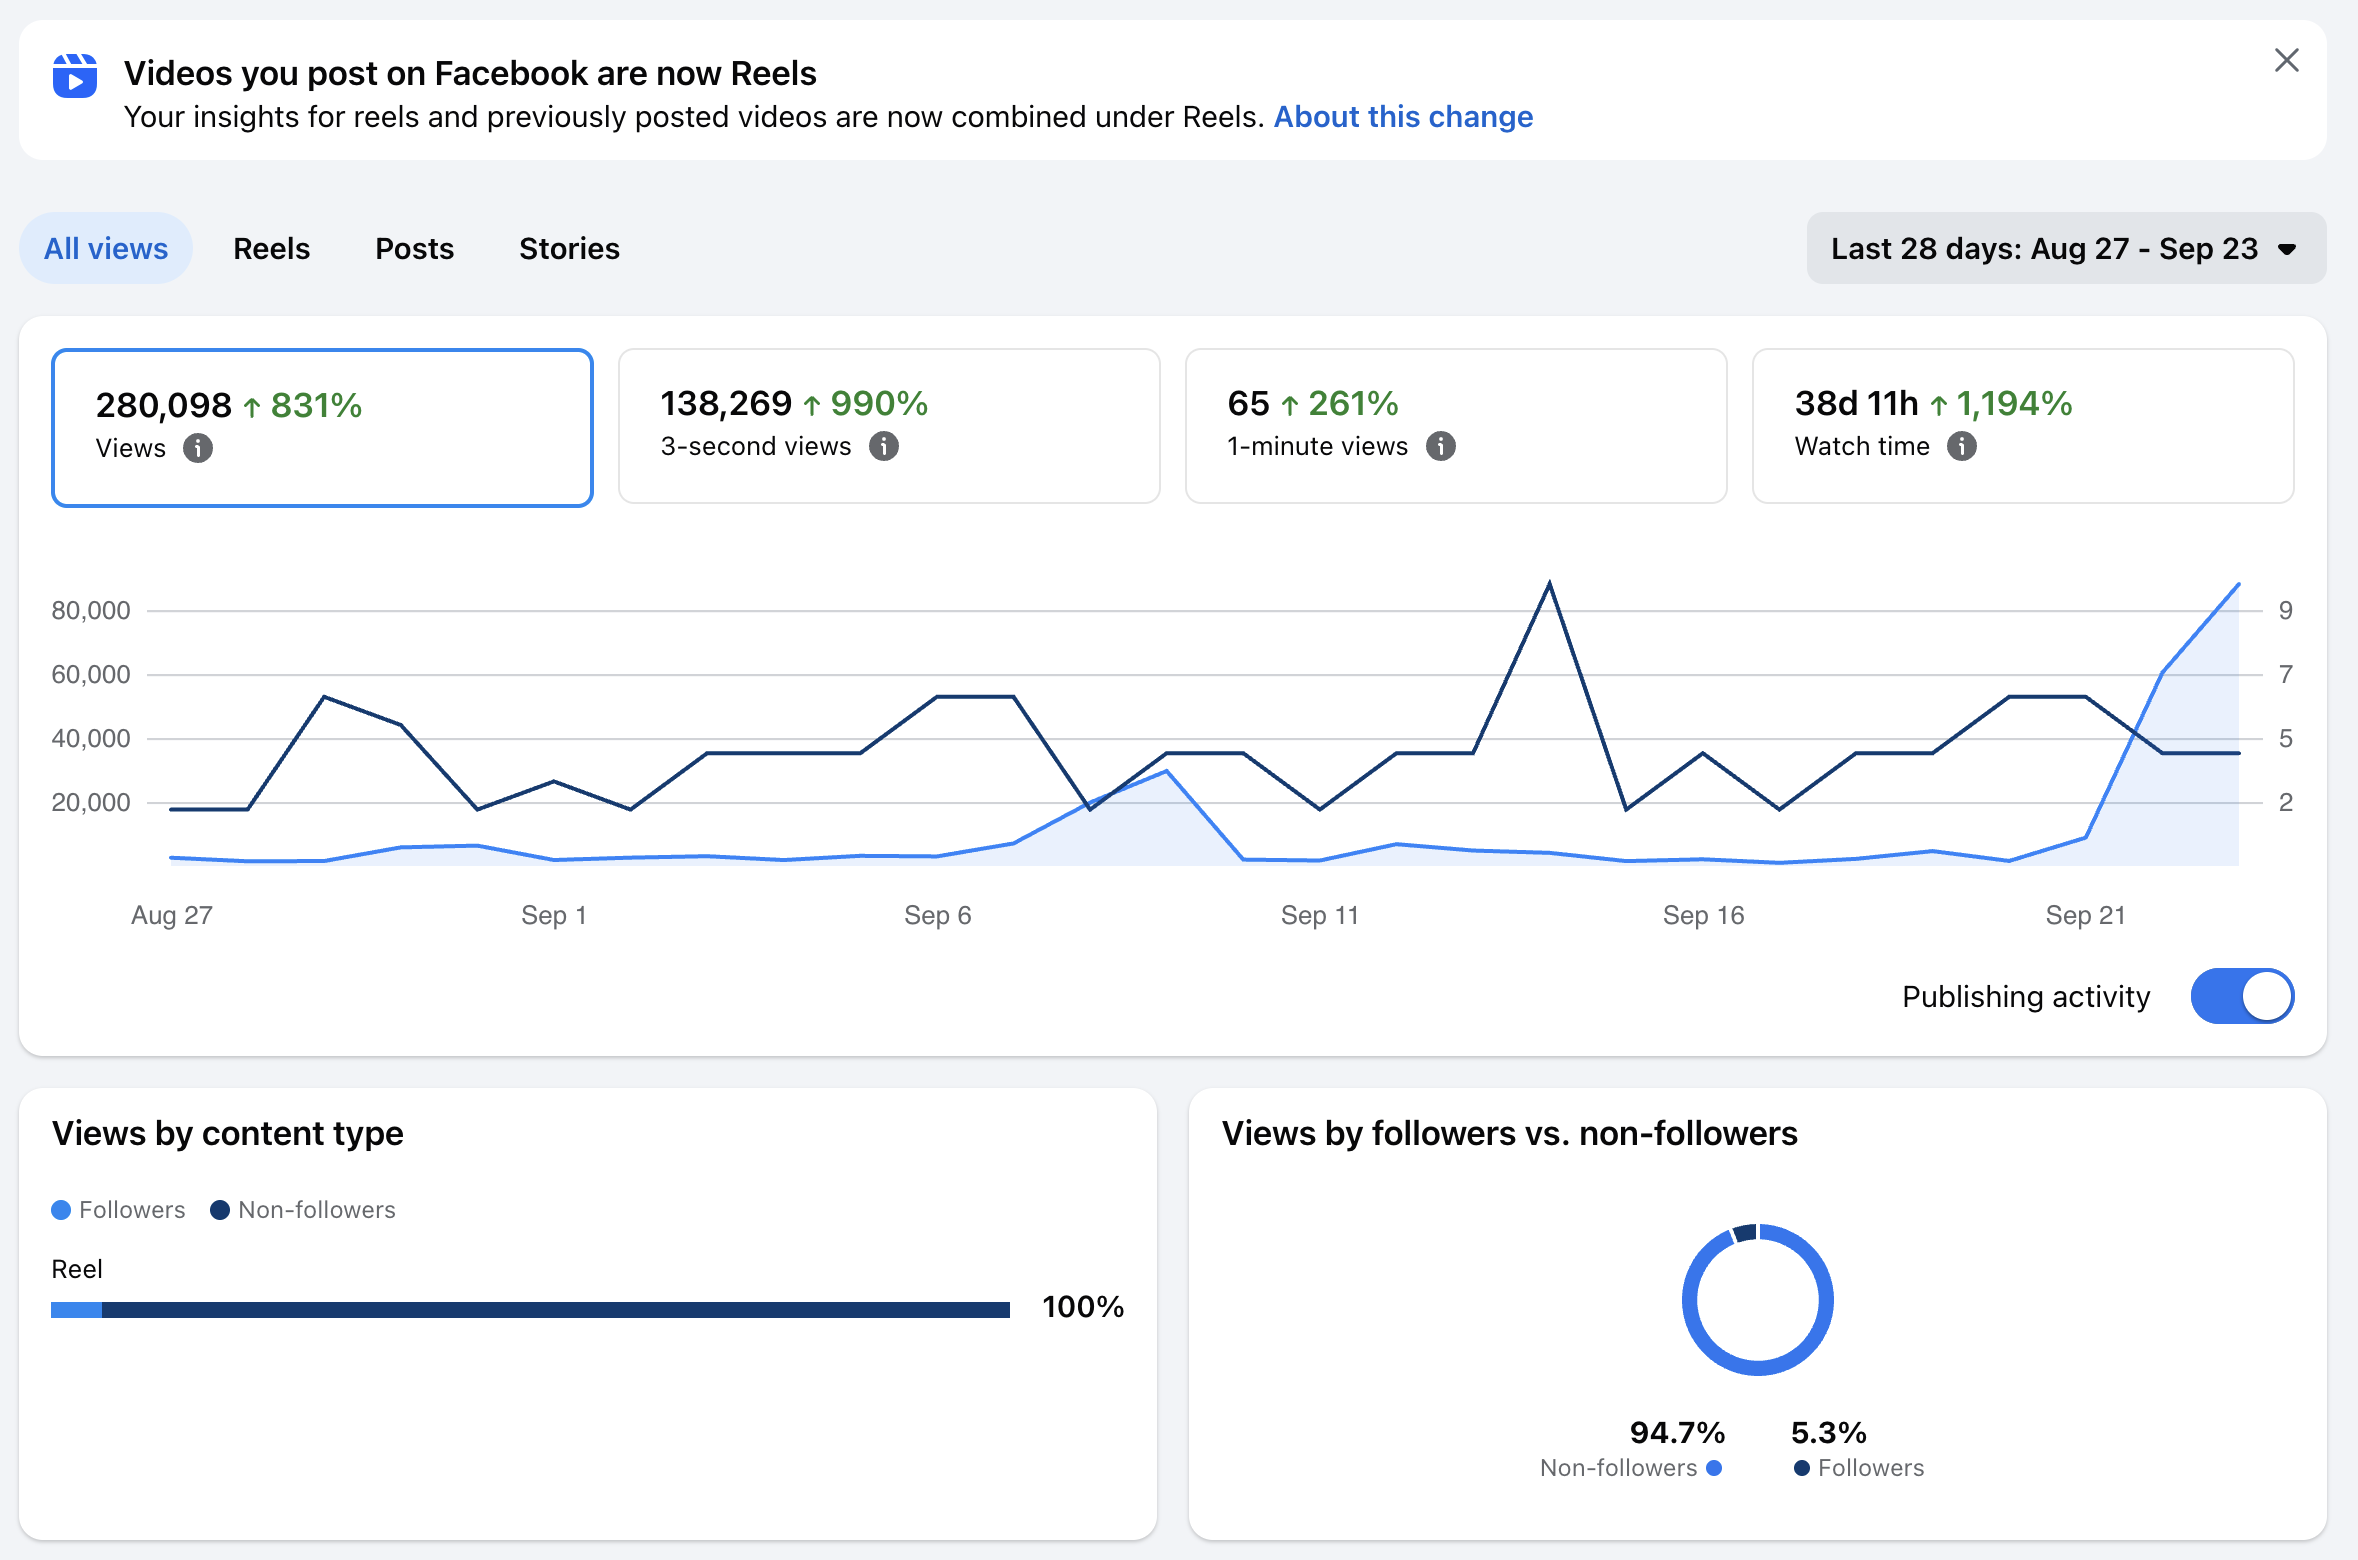Click the Non-followers legend dot under content type
Viewport: 2358px width, 1560px height.
tap(220, 1210)
